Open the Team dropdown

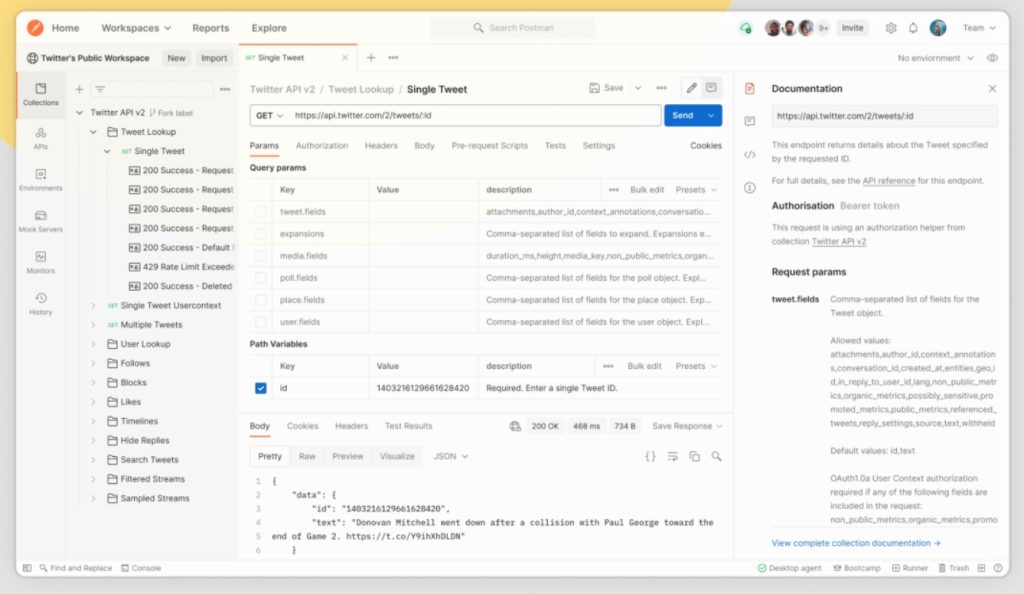979,28
